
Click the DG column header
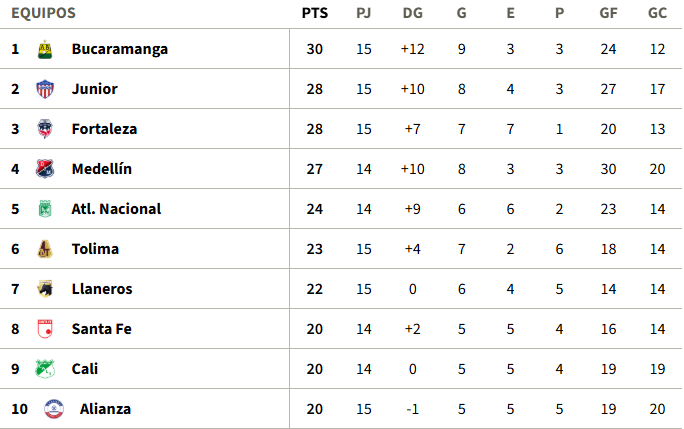[x=412, y=14]
